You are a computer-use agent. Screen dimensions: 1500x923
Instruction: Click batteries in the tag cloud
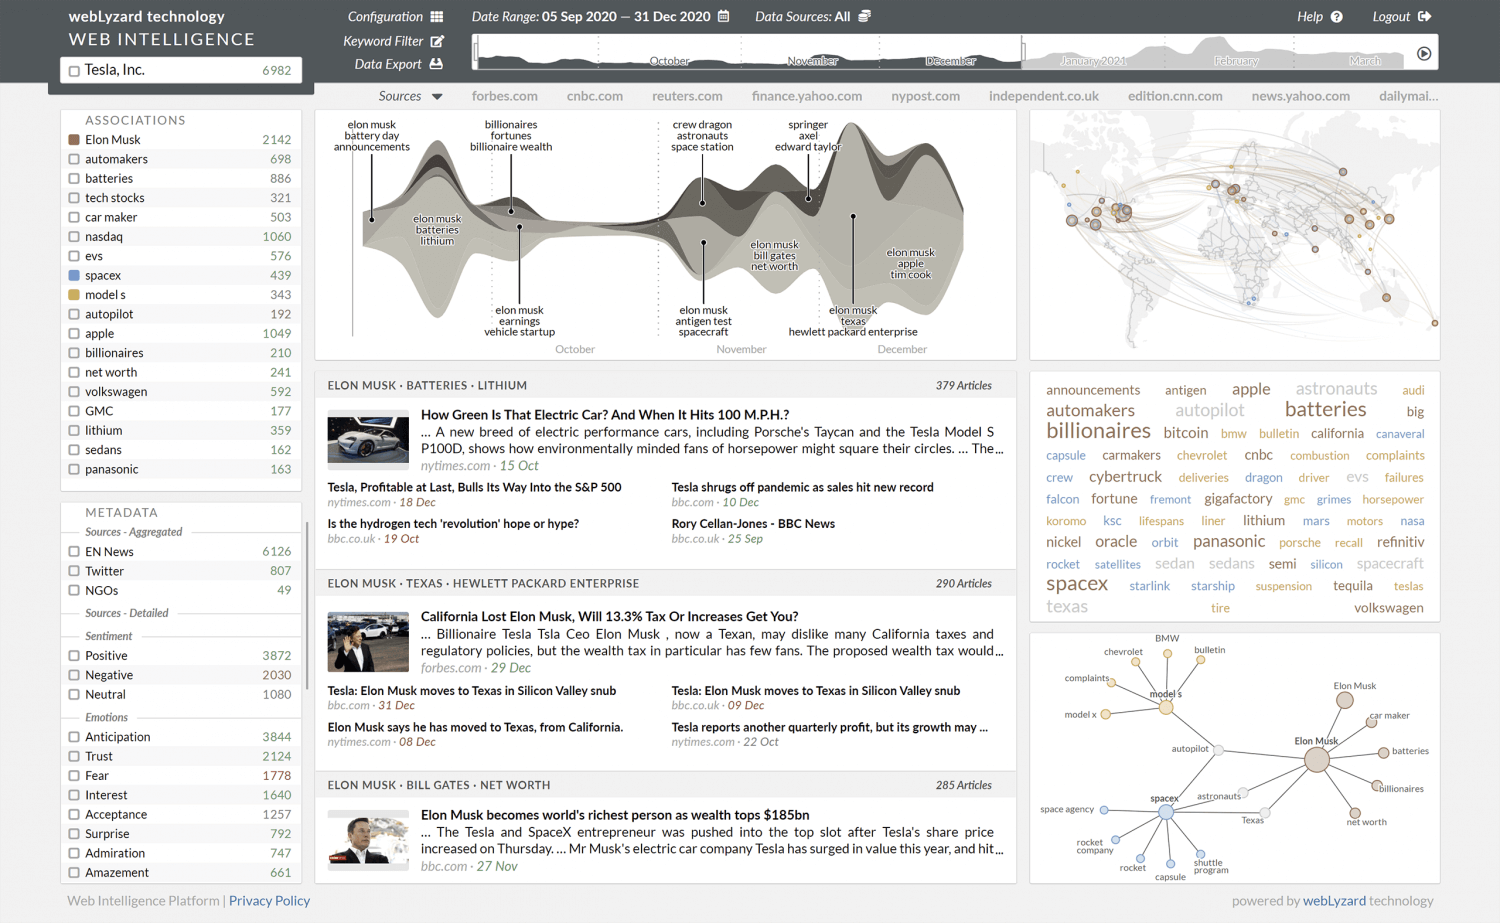pos(1325,409)
